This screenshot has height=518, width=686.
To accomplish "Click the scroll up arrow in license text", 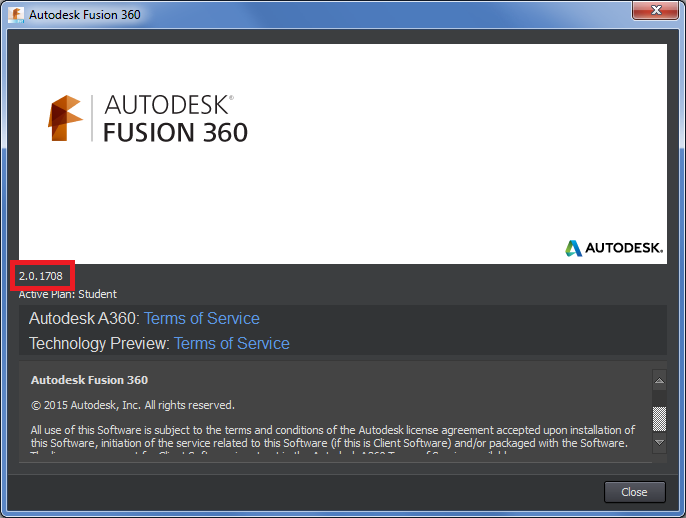I will point(659,381).
